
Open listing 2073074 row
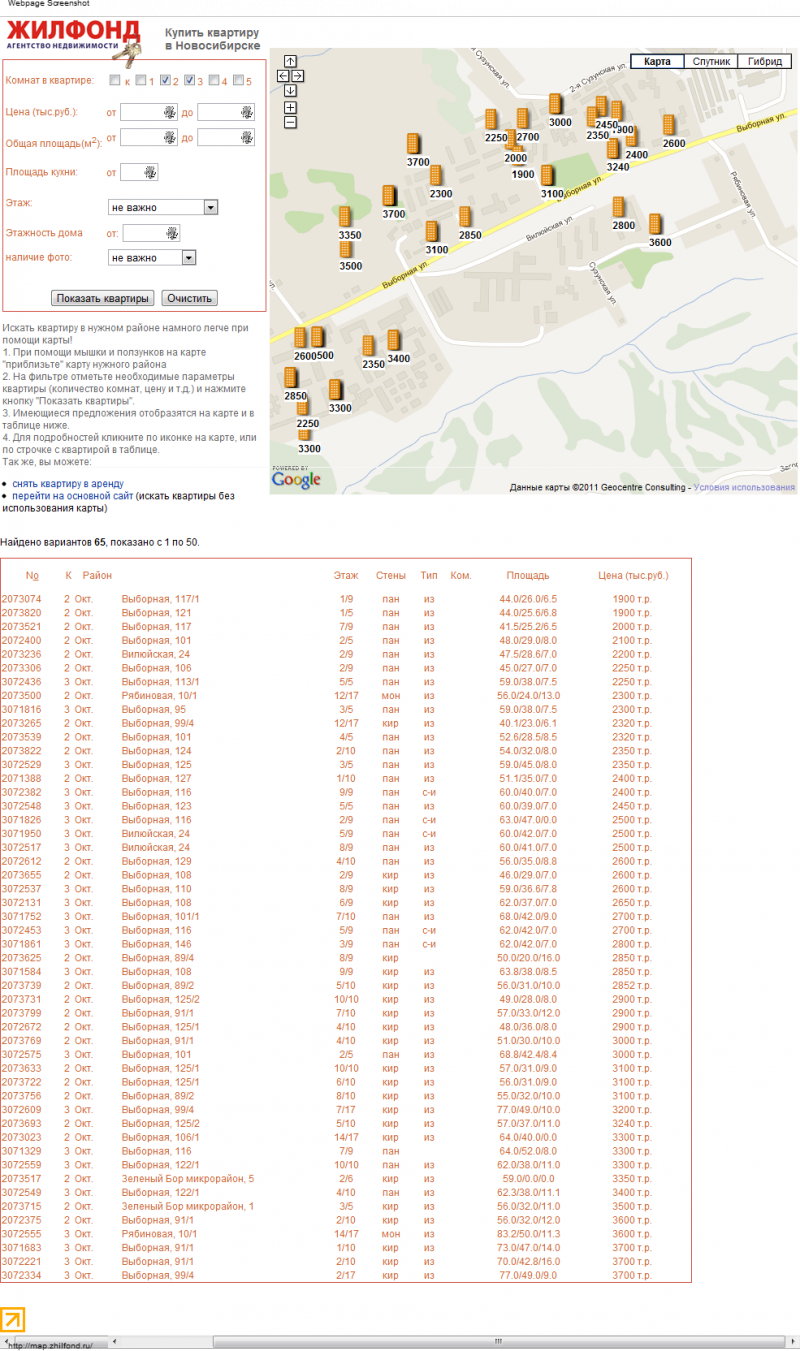coord(345,598)
